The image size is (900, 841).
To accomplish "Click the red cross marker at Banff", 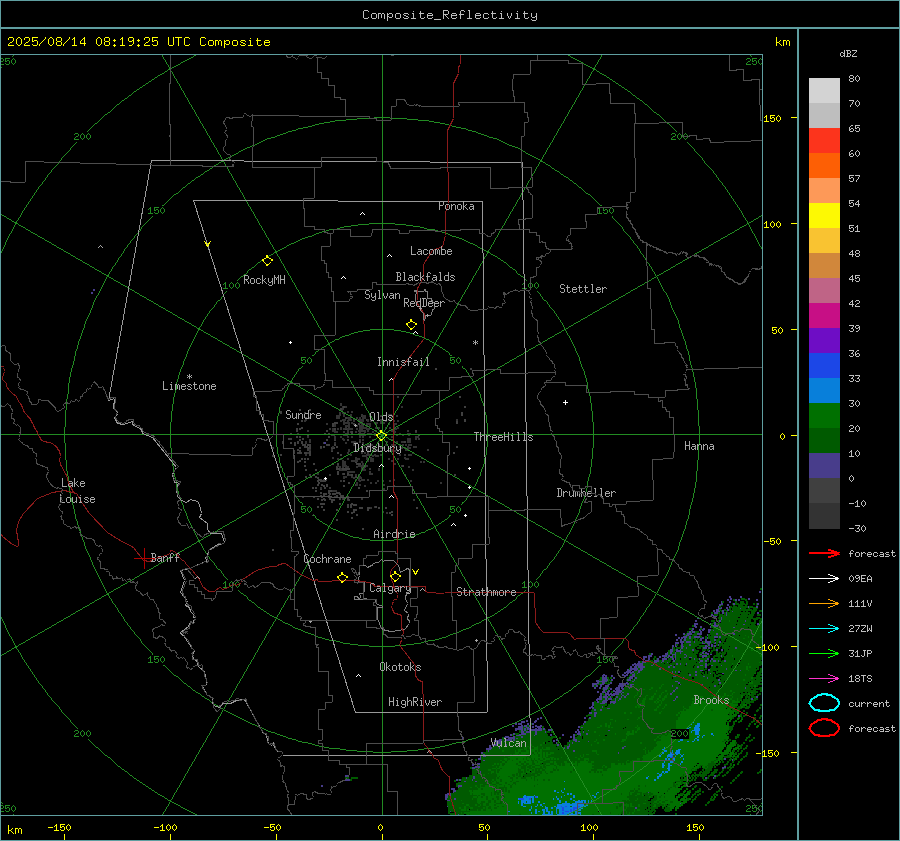I will pyautogui.click(x=142, y=558).
